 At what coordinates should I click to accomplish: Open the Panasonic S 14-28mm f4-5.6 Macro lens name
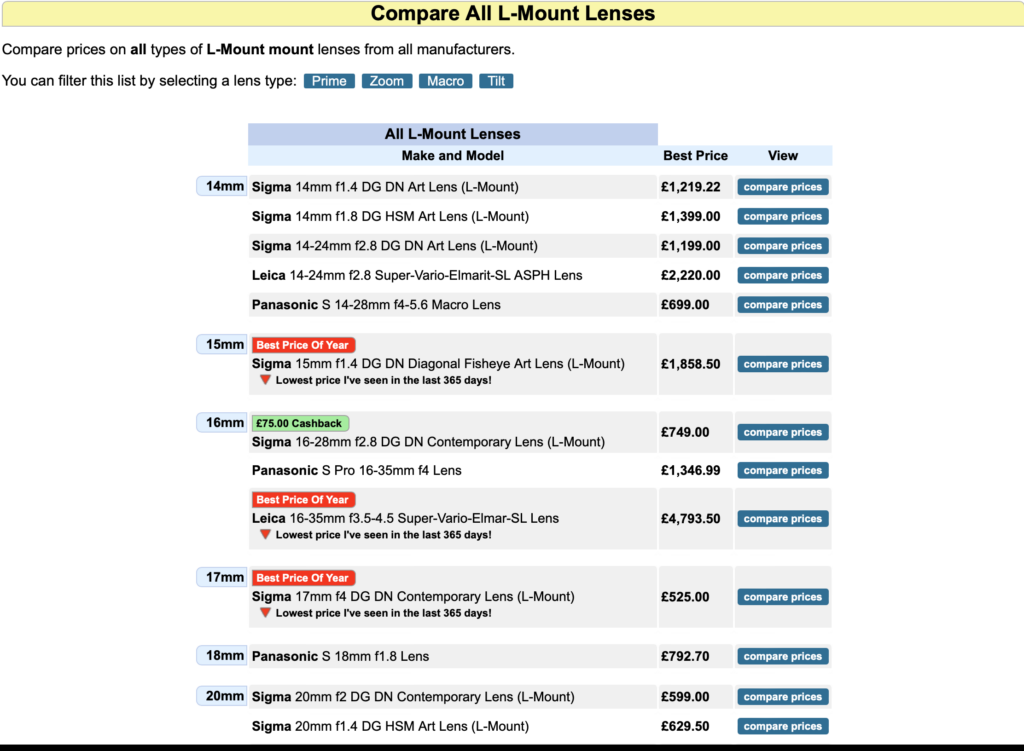point(376,304)
